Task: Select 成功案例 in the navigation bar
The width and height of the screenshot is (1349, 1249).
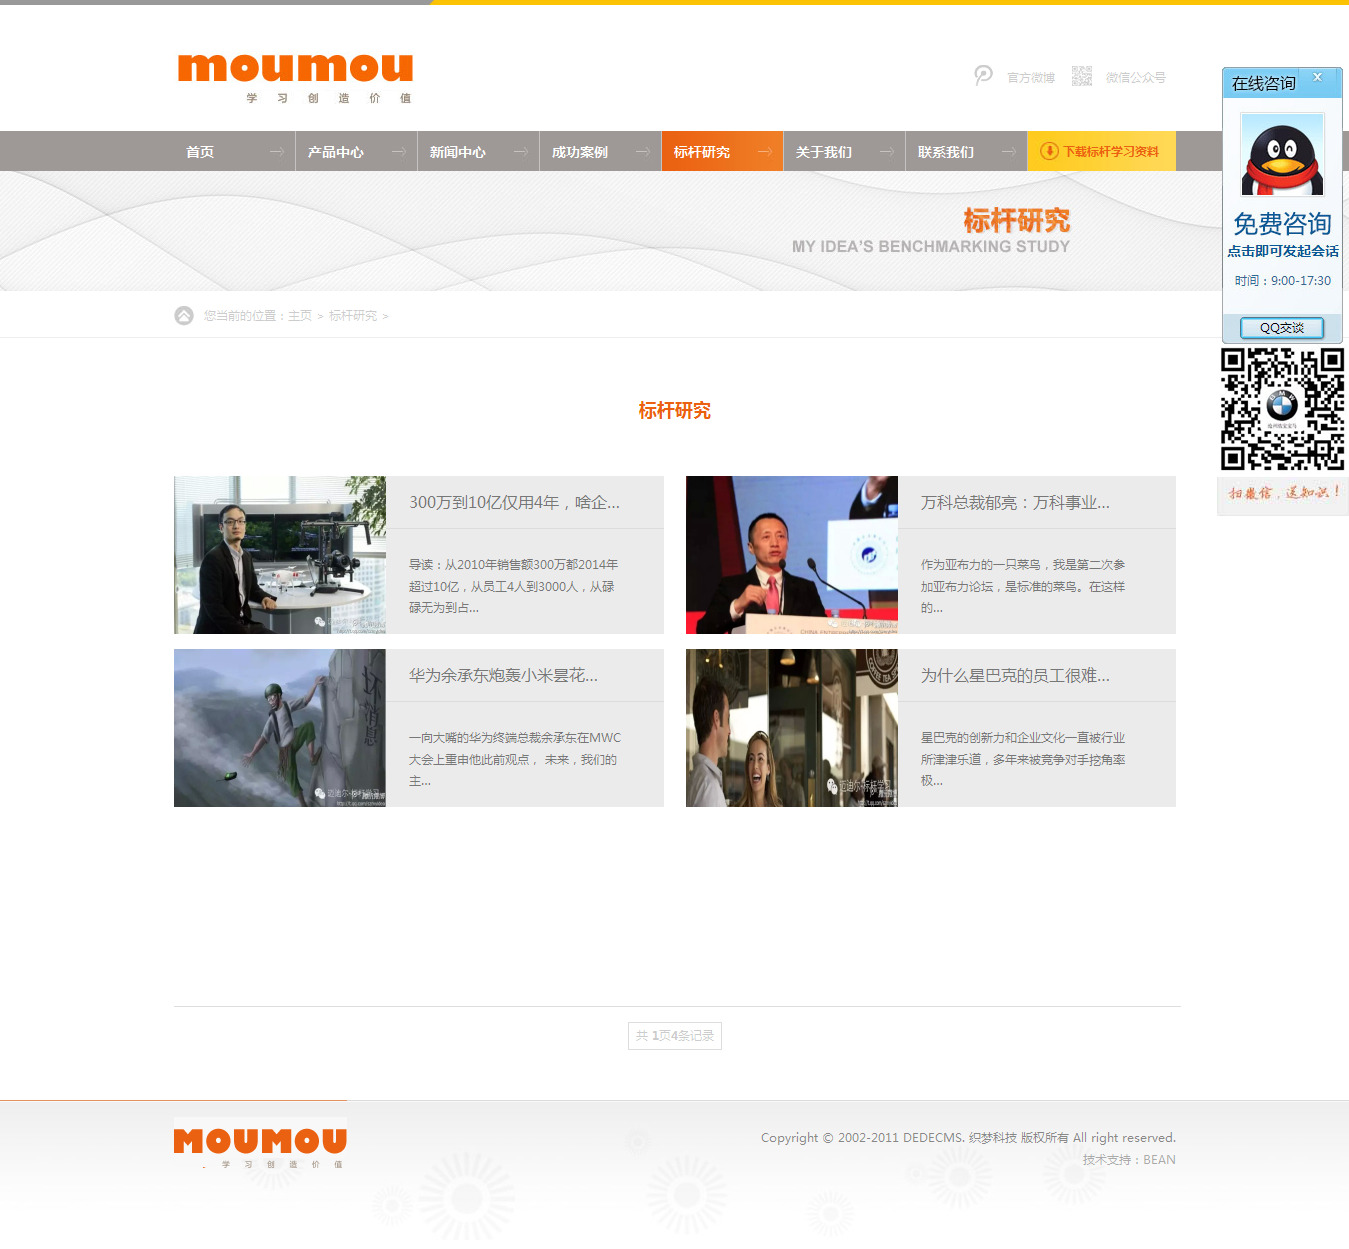Action: (580, 152)
